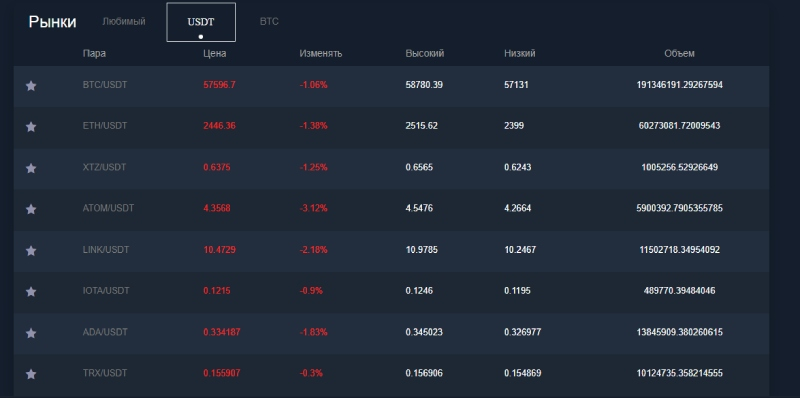800x398 pixels.
Task: Open the TRX/USDT pair row
Action: [x=391, y=374]
